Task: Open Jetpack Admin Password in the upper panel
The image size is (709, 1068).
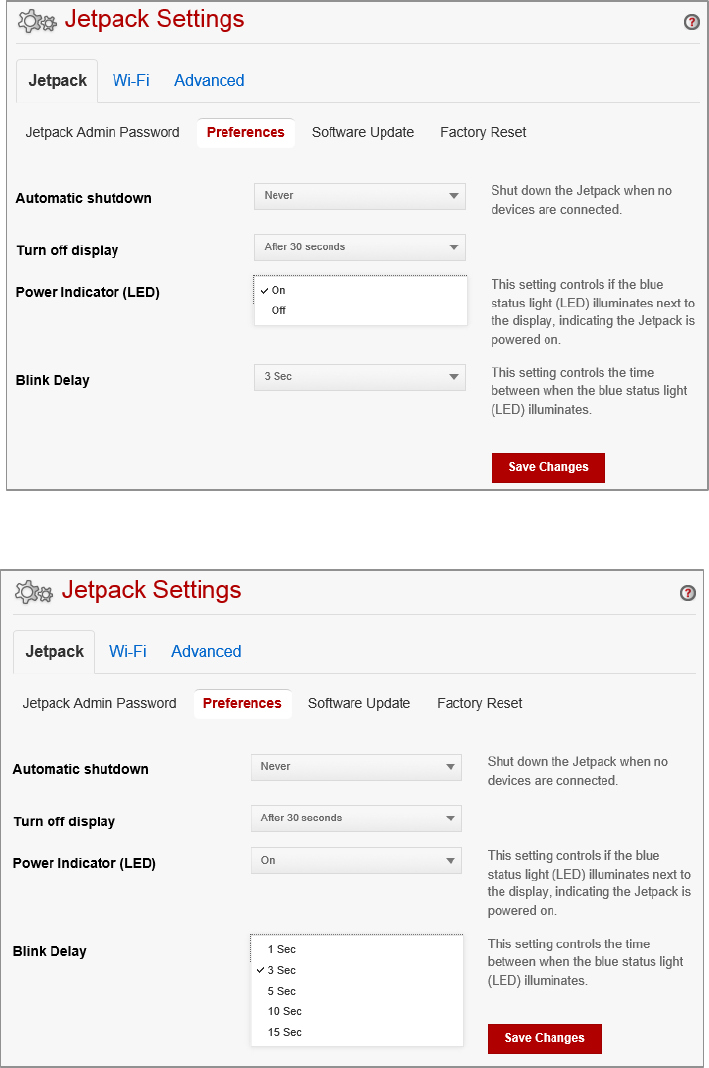Action: click(102, 132)
